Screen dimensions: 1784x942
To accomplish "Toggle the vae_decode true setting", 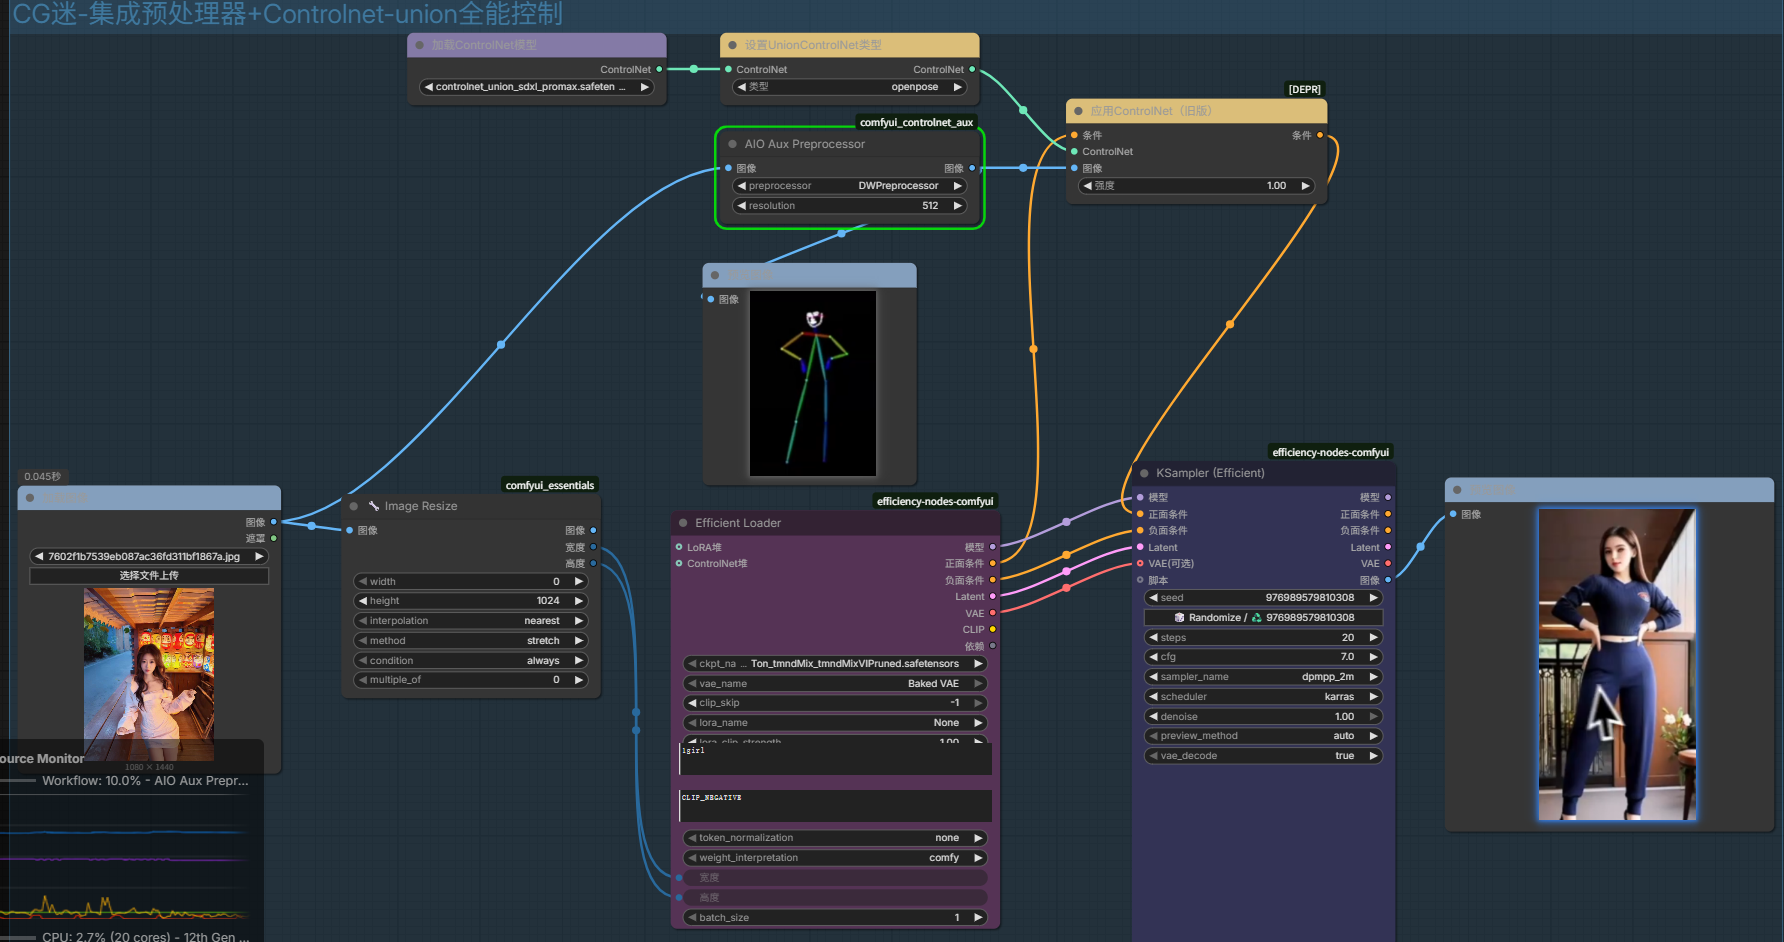I will click(1264, 756).
